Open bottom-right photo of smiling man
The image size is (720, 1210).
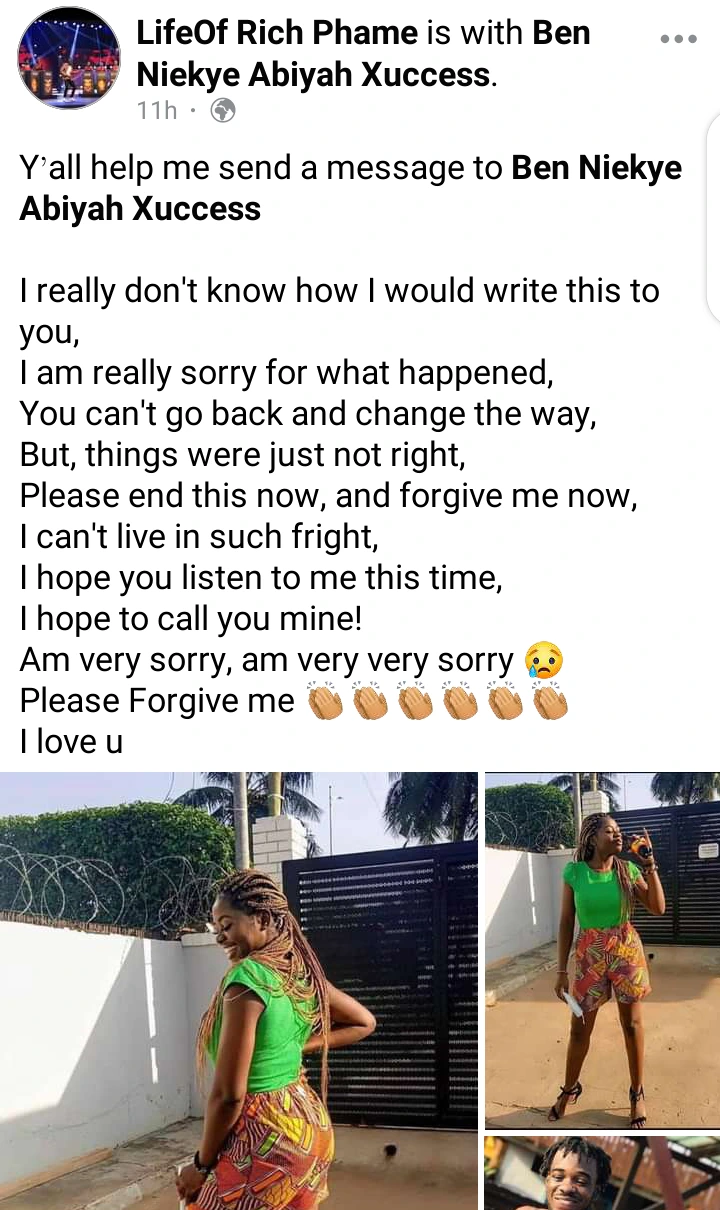[602, 1173]
